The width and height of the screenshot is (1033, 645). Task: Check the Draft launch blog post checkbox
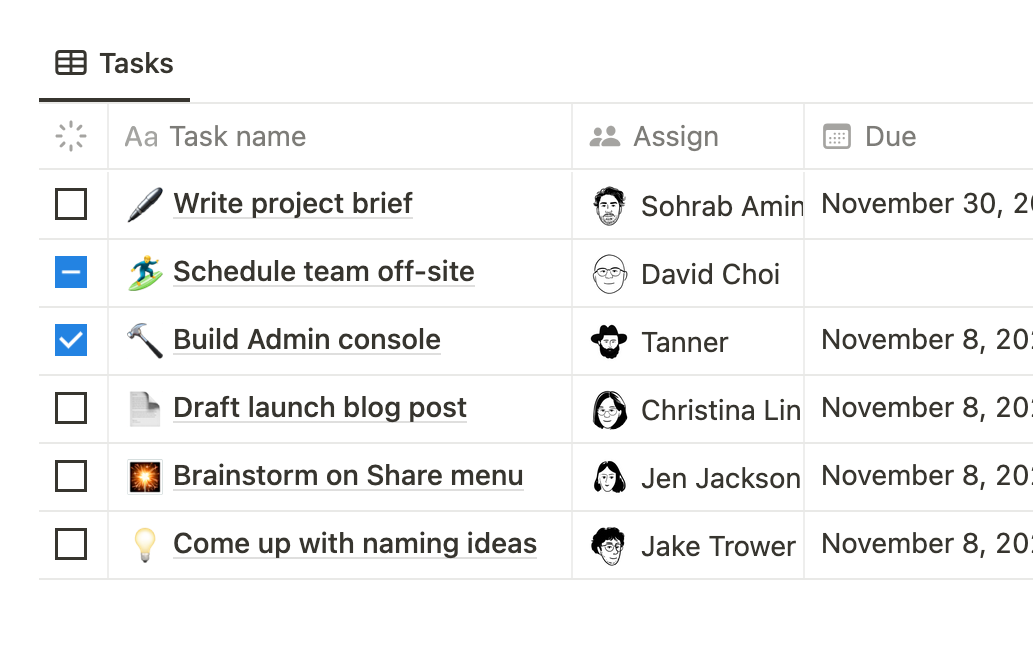click(x=71, y=408)
